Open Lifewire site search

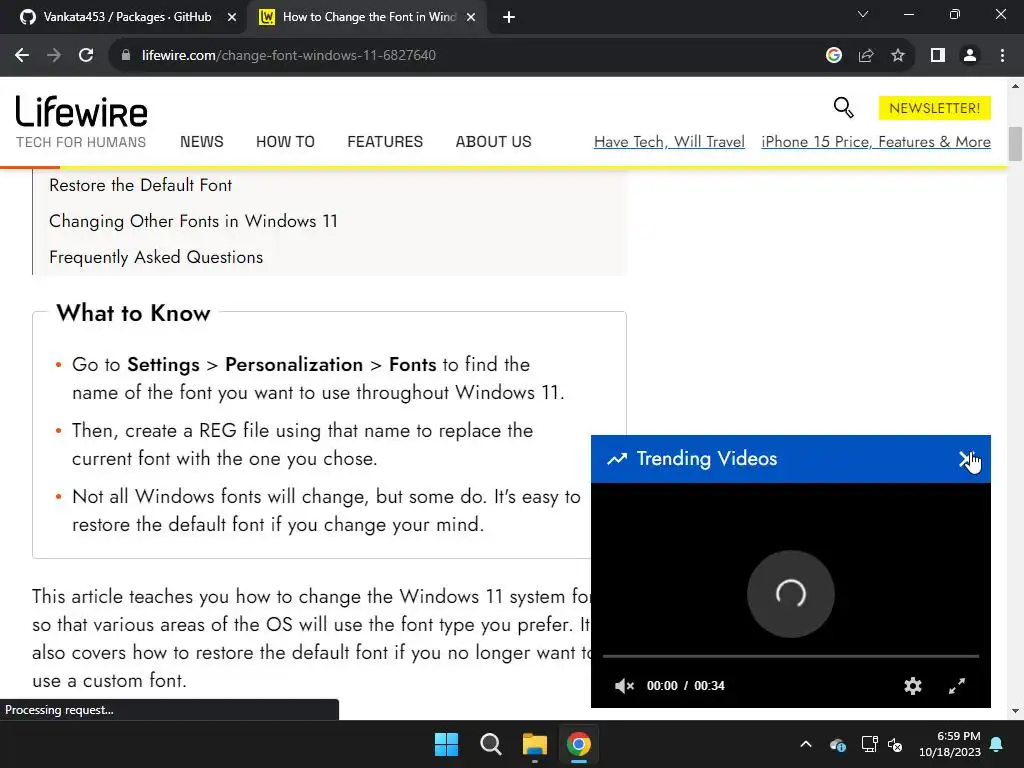(843, 108)
